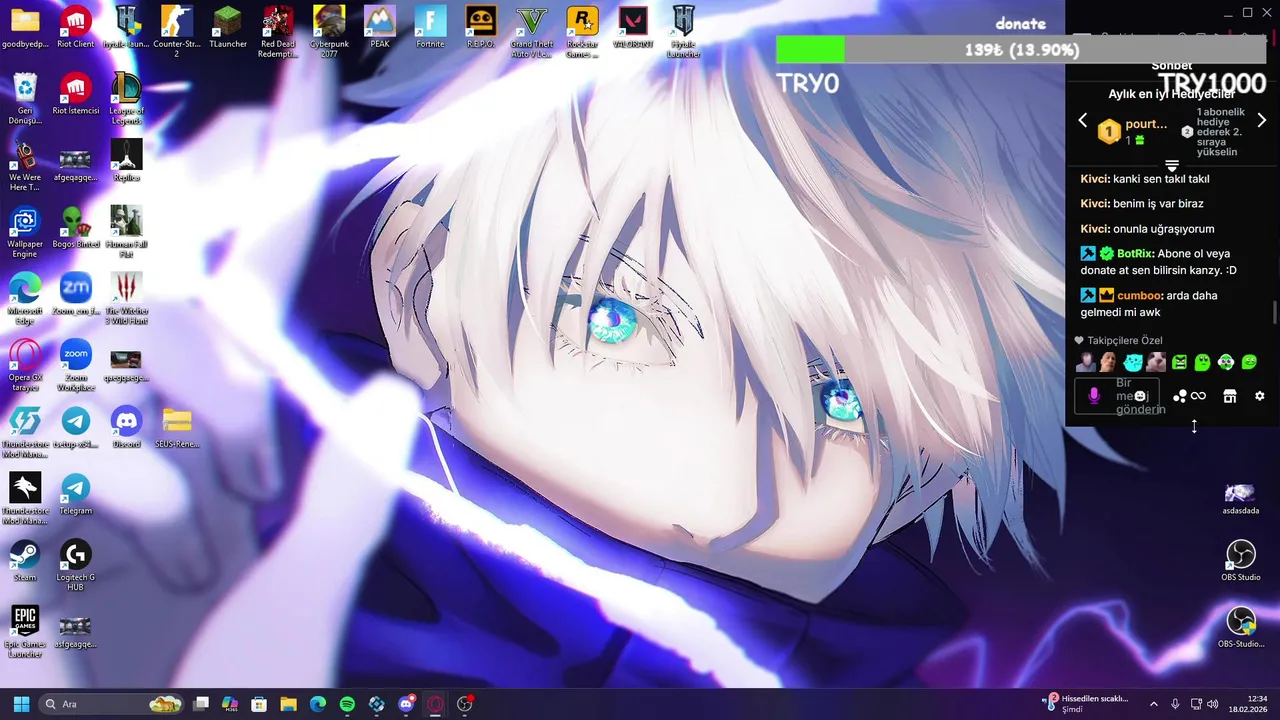Show next gifter leaderboard entry
Viewport: 1280px width, 720px height.
[x=1261, y=120]
